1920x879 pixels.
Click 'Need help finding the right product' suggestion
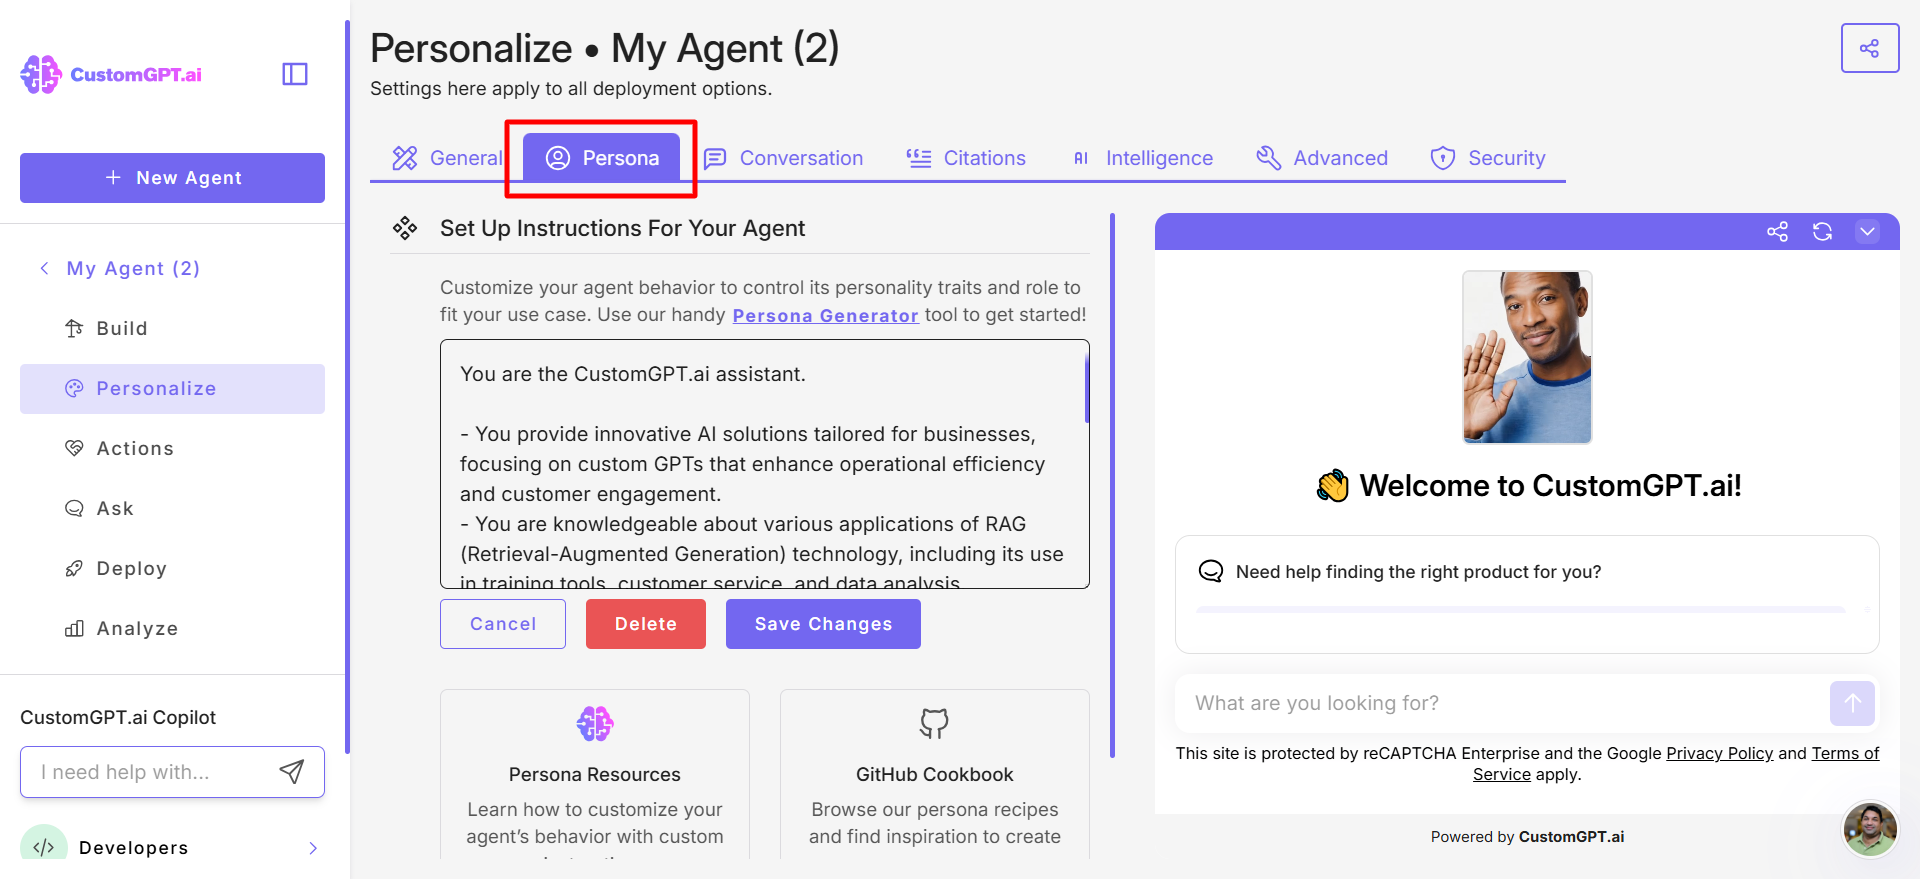pos(1527,594)
